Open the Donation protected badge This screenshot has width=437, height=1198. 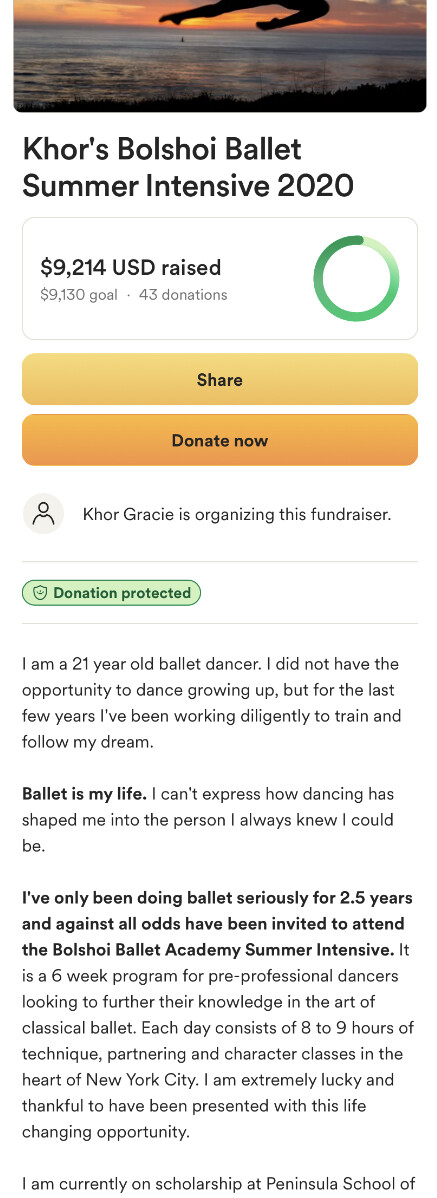(x=112, y=593)
